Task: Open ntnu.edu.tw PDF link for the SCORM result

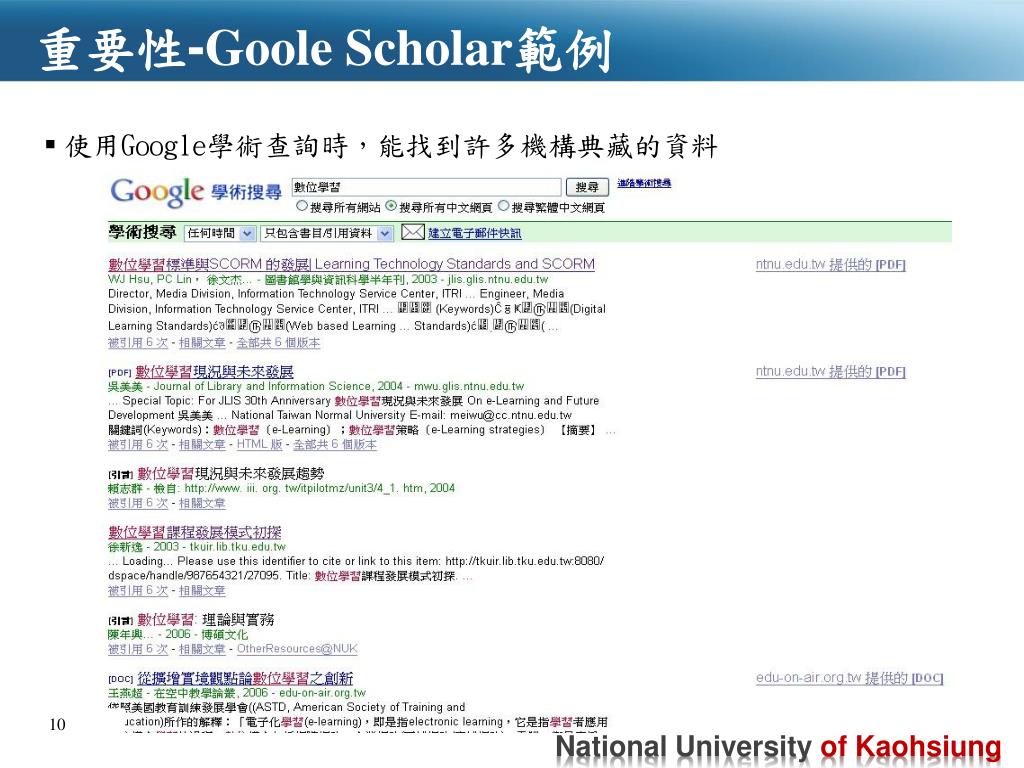Action: tap(831, 264)
